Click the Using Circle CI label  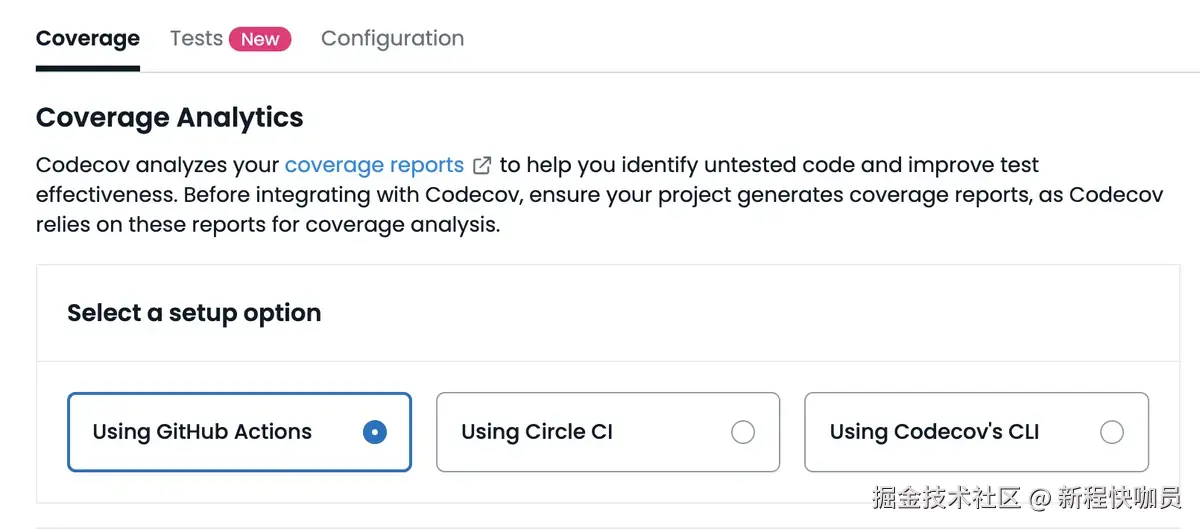[537, 432]
